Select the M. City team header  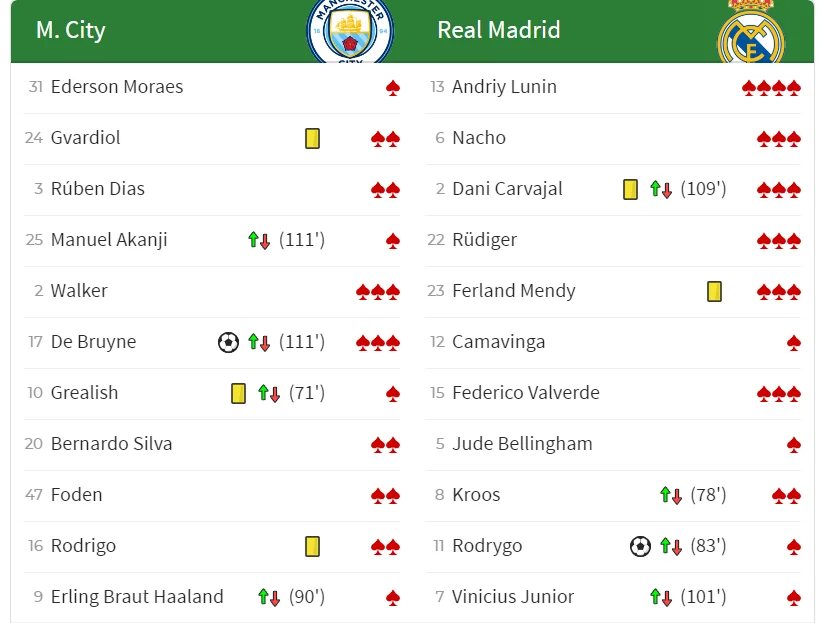70,30
